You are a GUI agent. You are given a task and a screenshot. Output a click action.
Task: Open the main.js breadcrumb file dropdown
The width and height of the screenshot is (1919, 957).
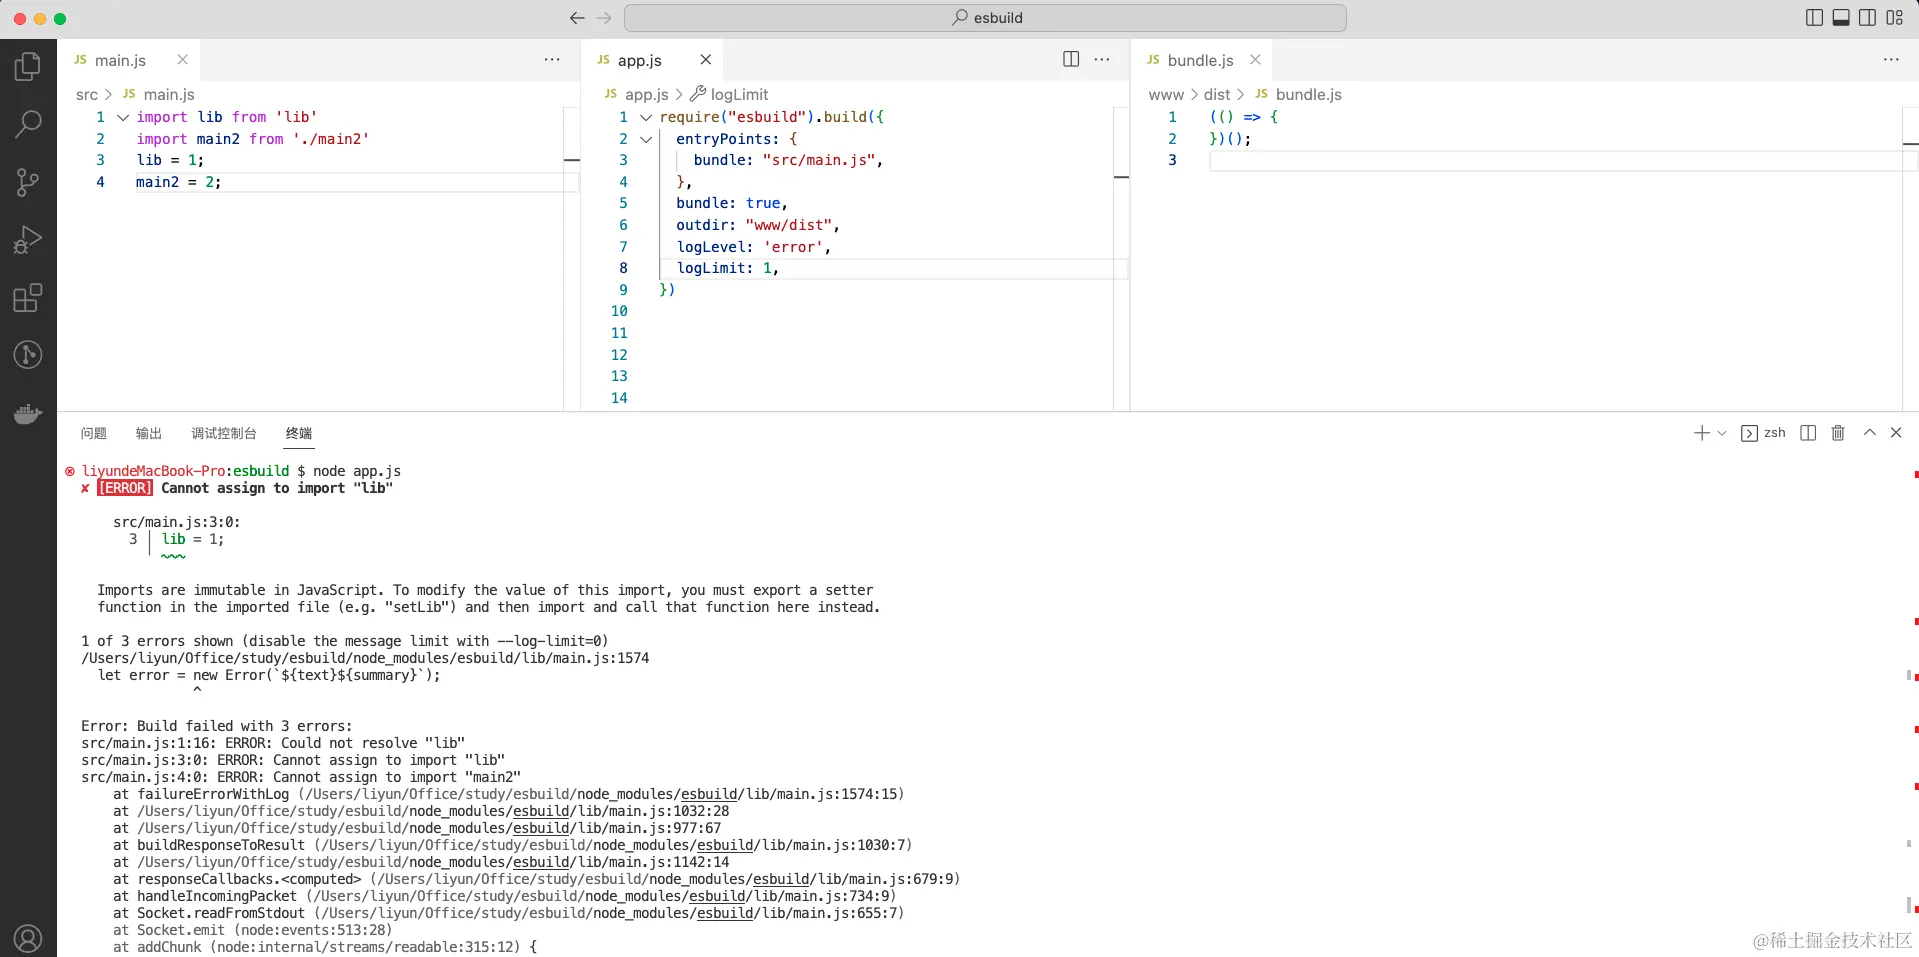pyautogui.click(x=159, y=94)
